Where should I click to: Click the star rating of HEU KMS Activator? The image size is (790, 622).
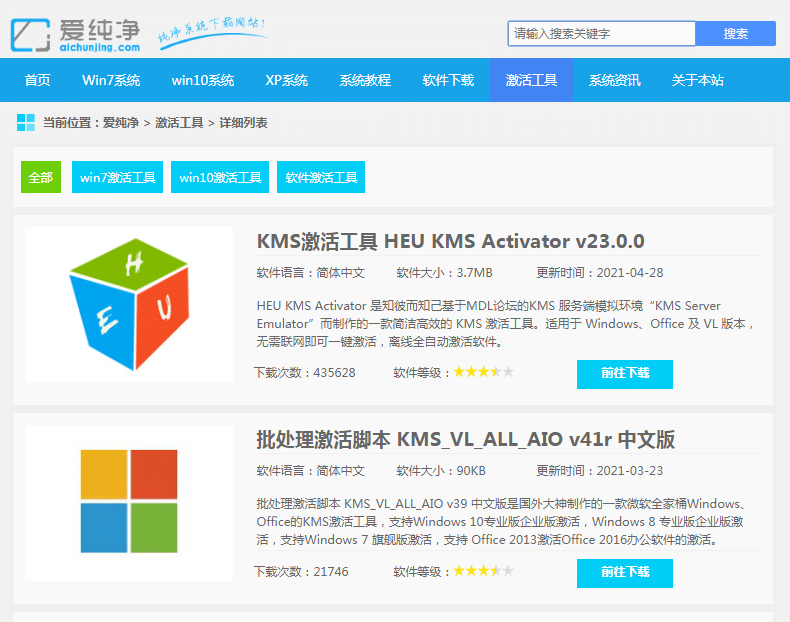(484, 372)
